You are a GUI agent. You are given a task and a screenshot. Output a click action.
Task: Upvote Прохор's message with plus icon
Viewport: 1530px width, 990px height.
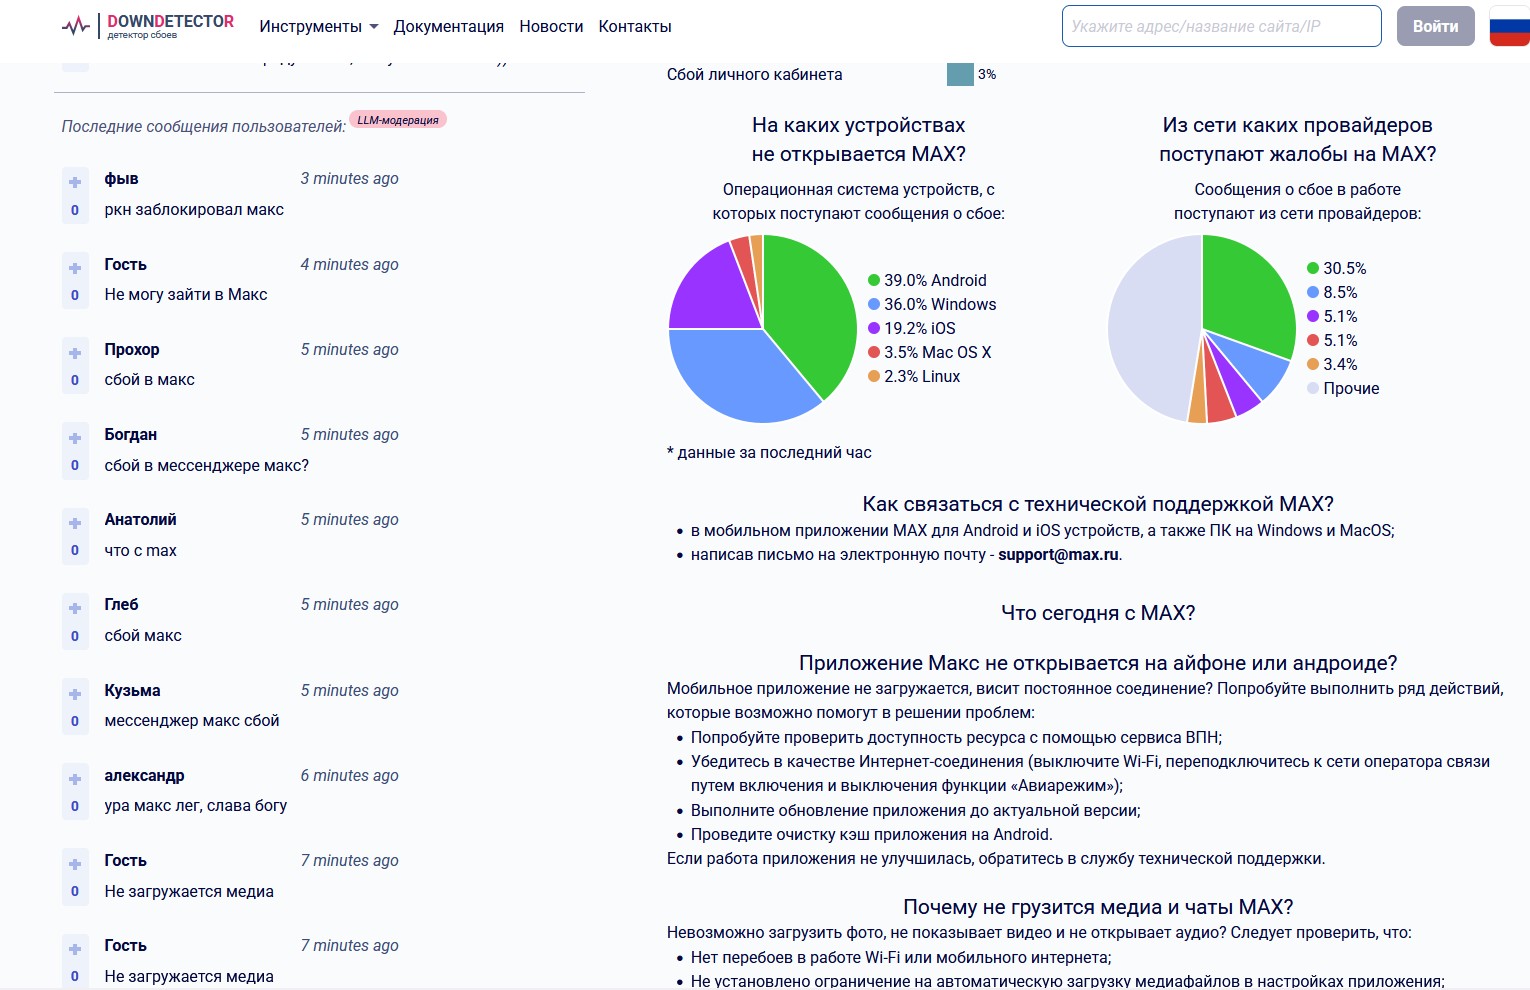[75, 353]
